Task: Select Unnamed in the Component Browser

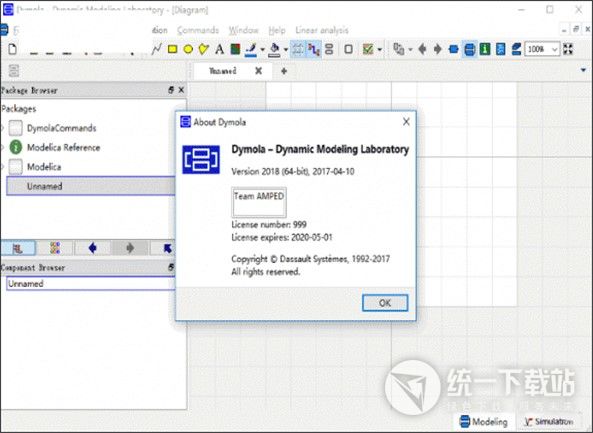Action: click(91, 284)
